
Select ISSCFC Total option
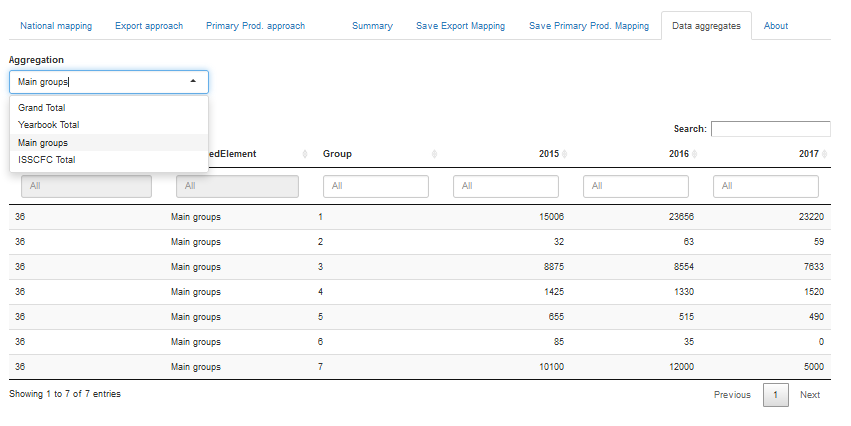46,159
